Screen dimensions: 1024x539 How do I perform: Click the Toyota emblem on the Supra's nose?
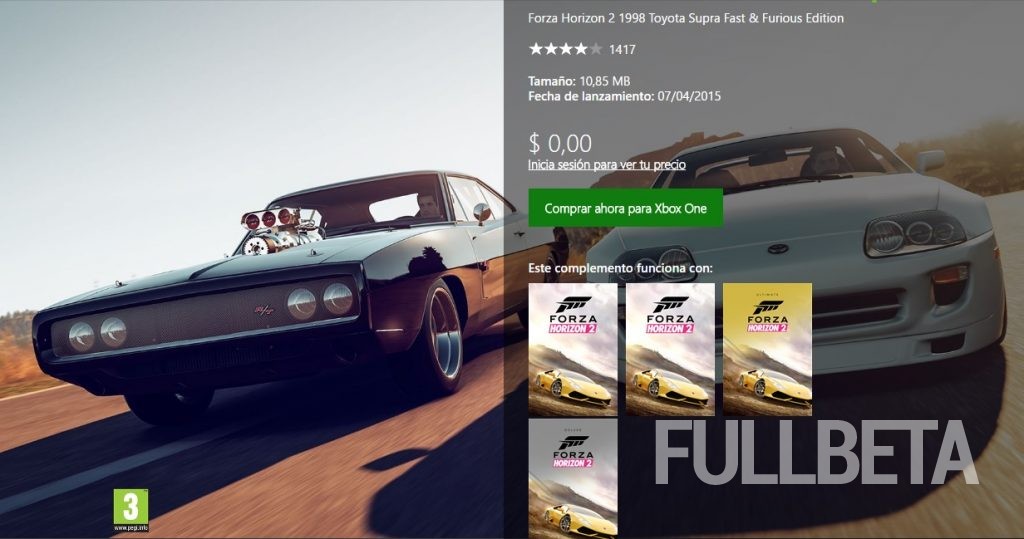pyautogui.click(x=777, y=249)
